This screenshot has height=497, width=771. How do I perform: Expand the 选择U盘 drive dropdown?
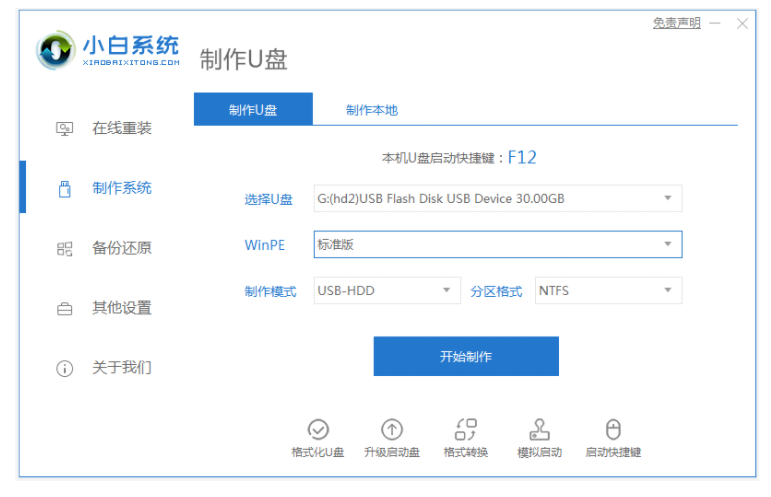498,198
